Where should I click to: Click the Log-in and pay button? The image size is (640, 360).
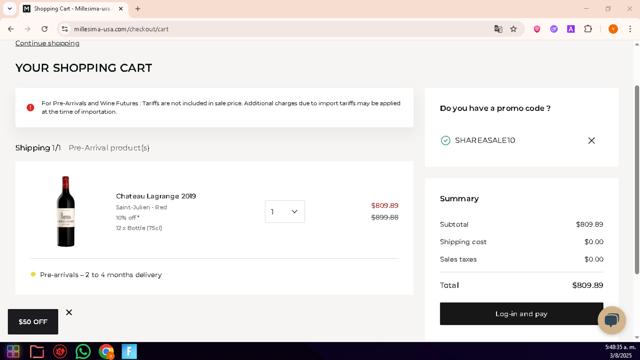(521, 314)
